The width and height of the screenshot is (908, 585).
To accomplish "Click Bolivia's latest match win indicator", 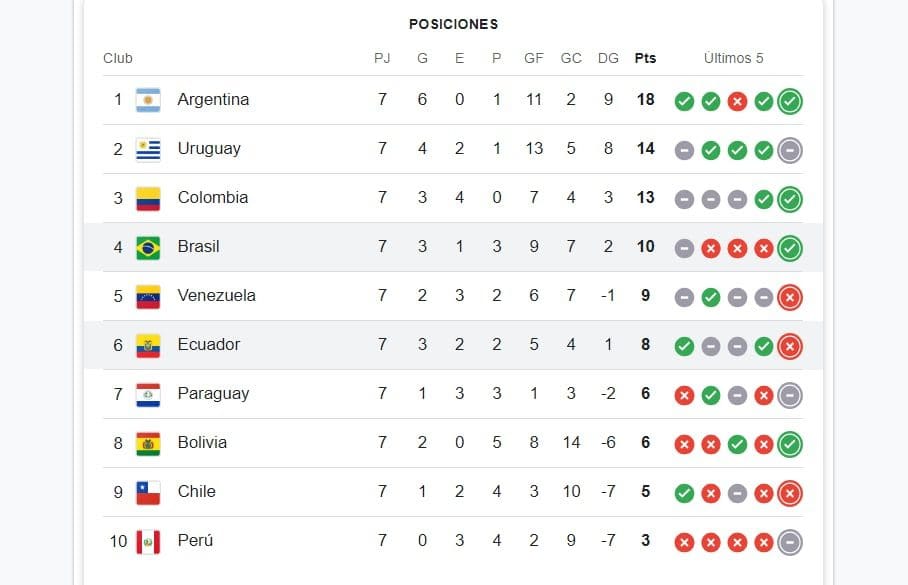I will pos(790,444).
